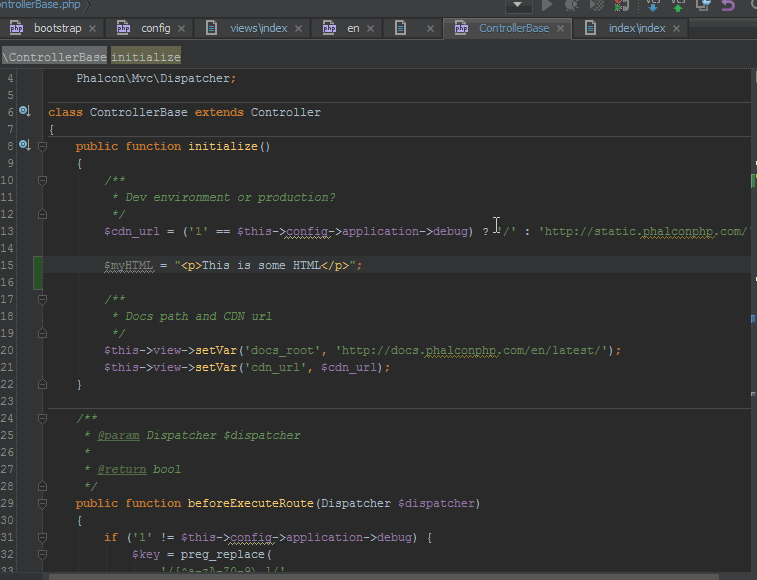
Task: Collapse the beforeExecuteRoute docblock at line 24
Action: pos(42,418)
